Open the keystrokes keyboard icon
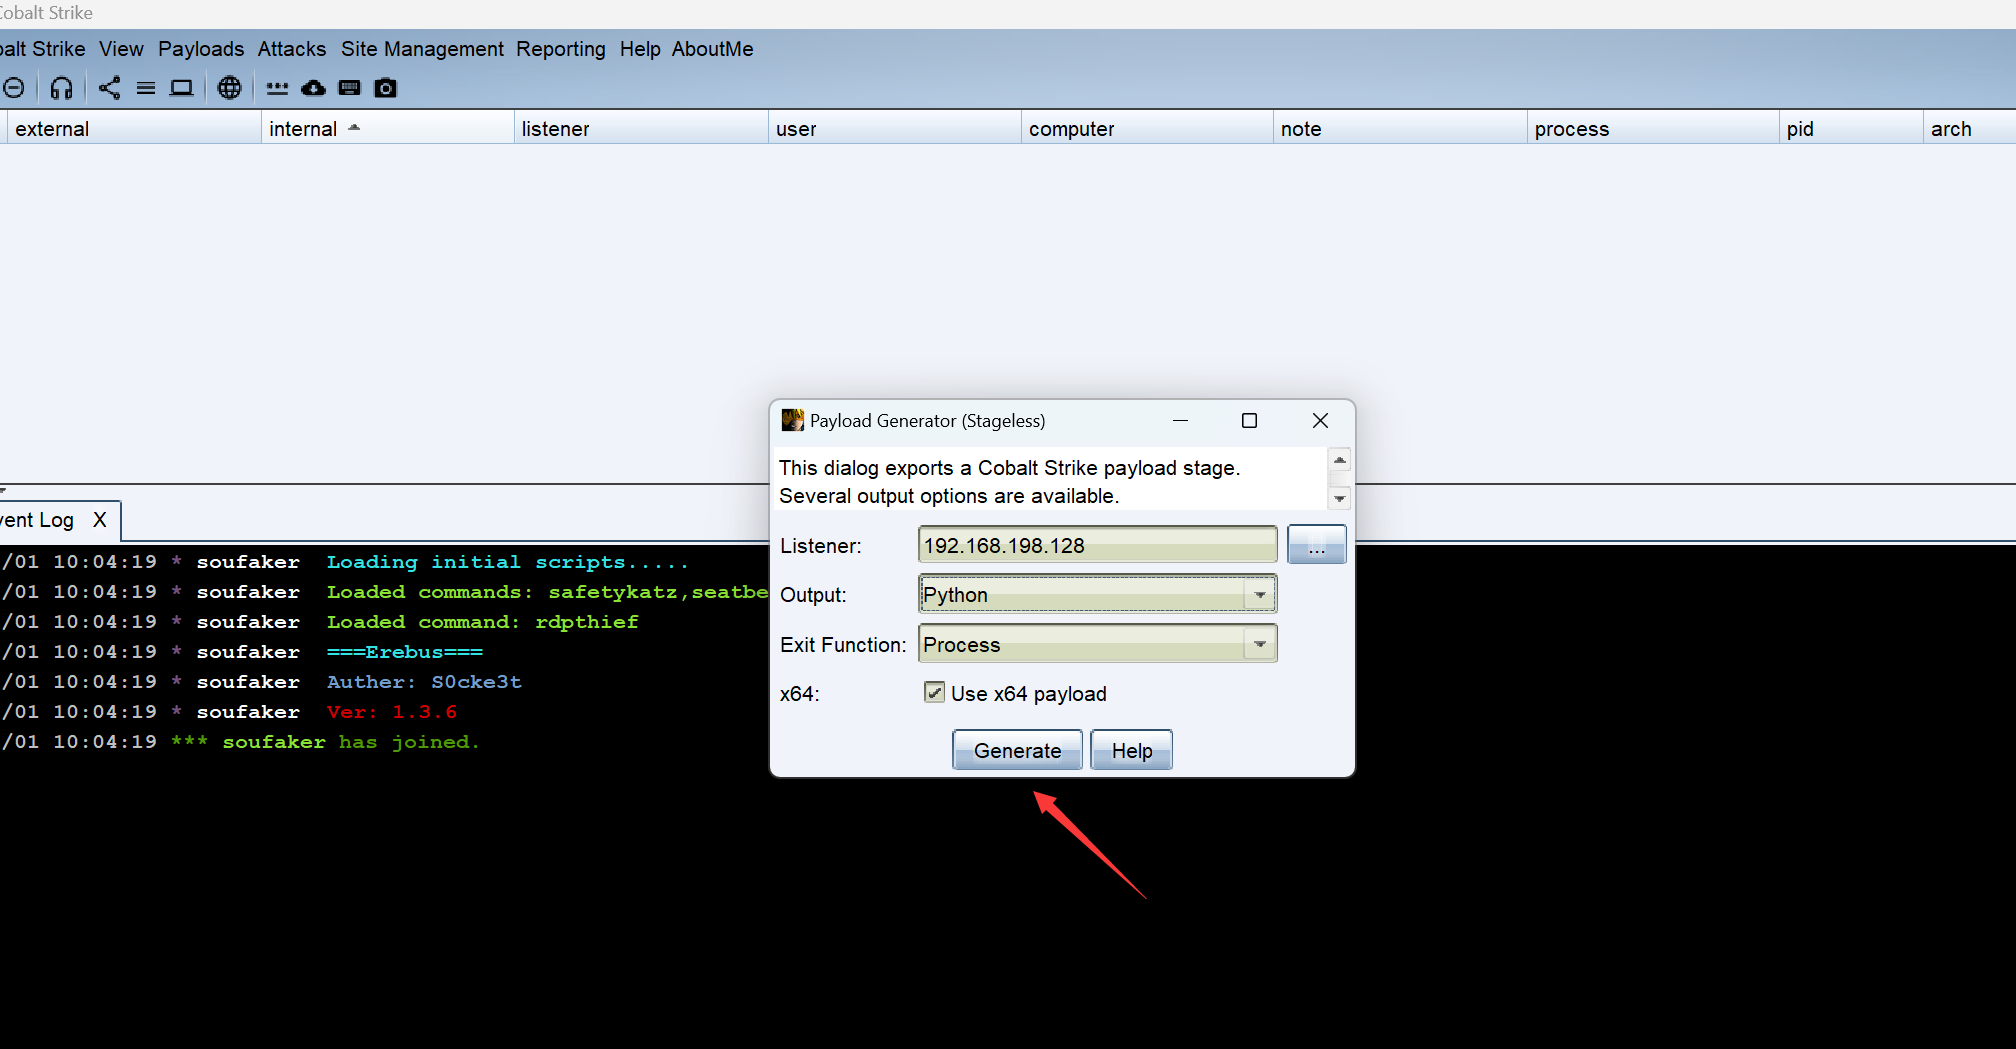The height and width of the screenshot is (1049, 2016). click(349, 88)
